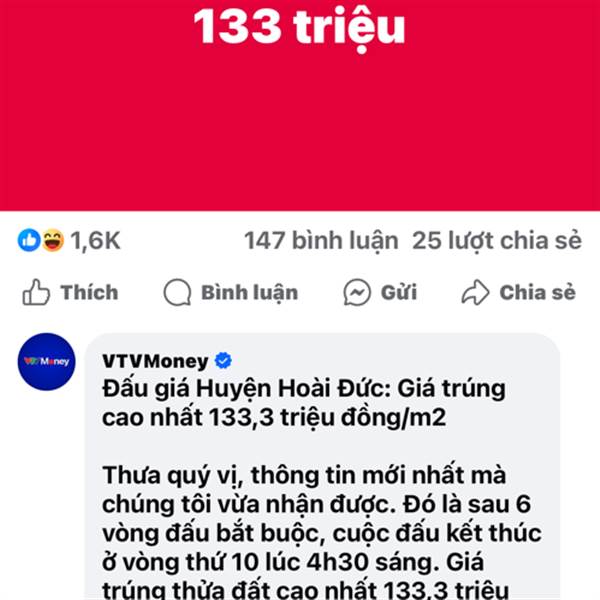Screen dimensions: 600x600
Task: Tap the 133 triệu headline text
Action: pyautogui.click(x=299, y=28)
